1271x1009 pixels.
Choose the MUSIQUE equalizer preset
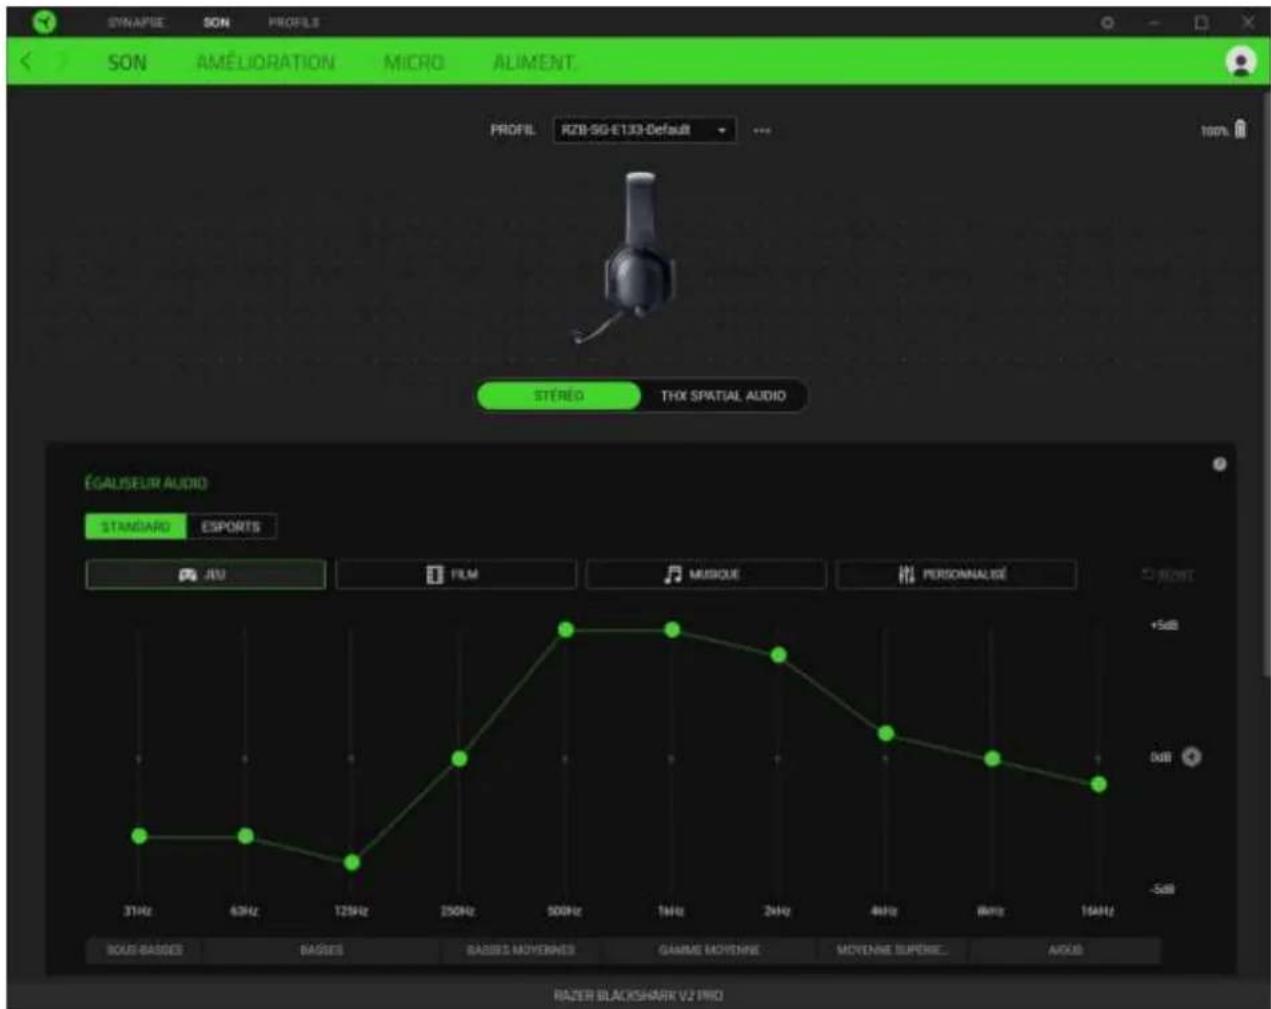point(706,574)
